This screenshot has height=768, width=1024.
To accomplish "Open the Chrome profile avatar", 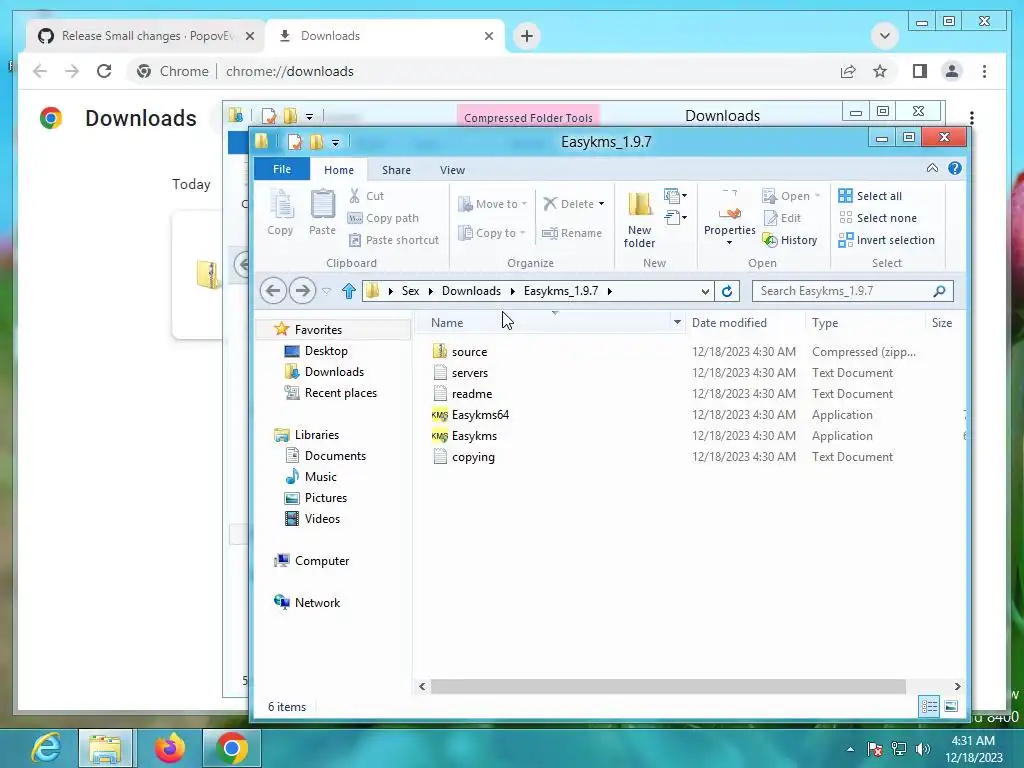I will (952, 71).
